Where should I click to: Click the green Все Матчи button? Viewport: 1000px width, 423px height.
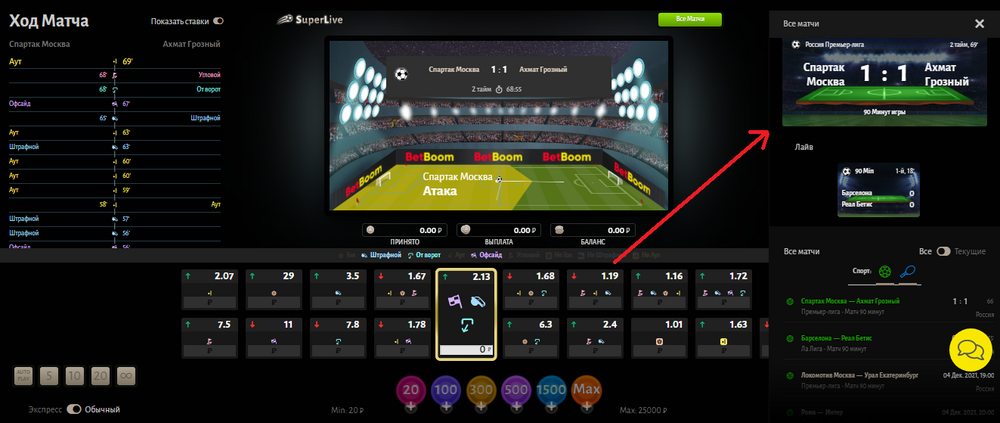click(x=689, y=20)
